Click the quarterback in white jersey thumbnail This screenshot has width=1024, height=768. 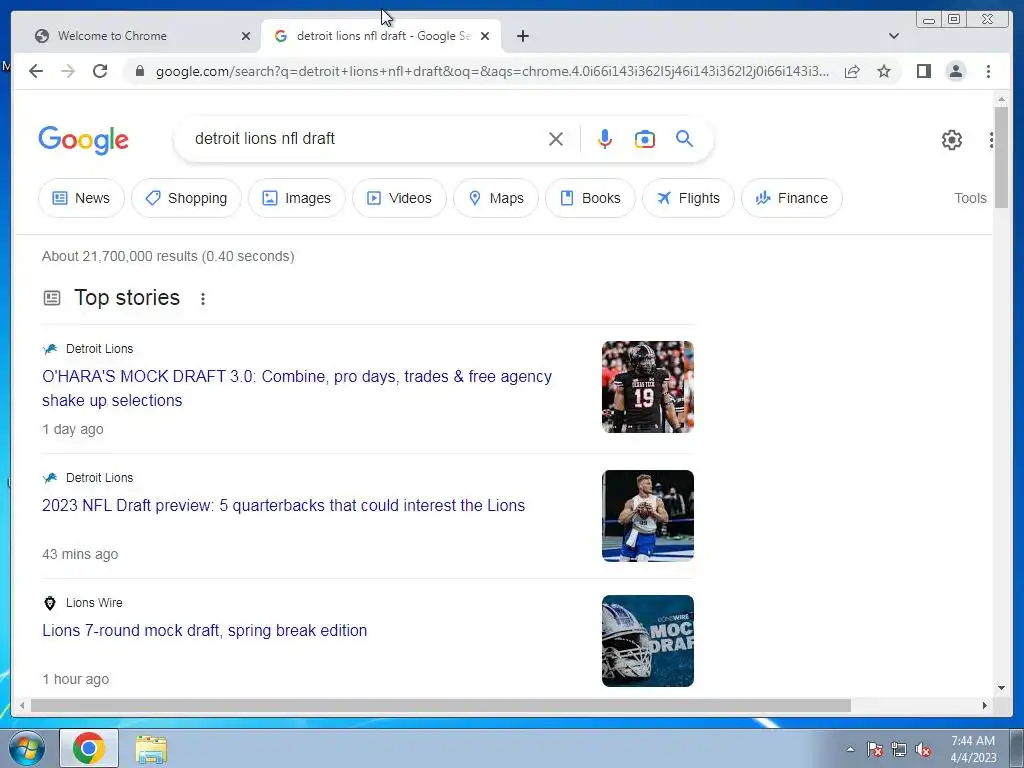[x=648, y=516]
